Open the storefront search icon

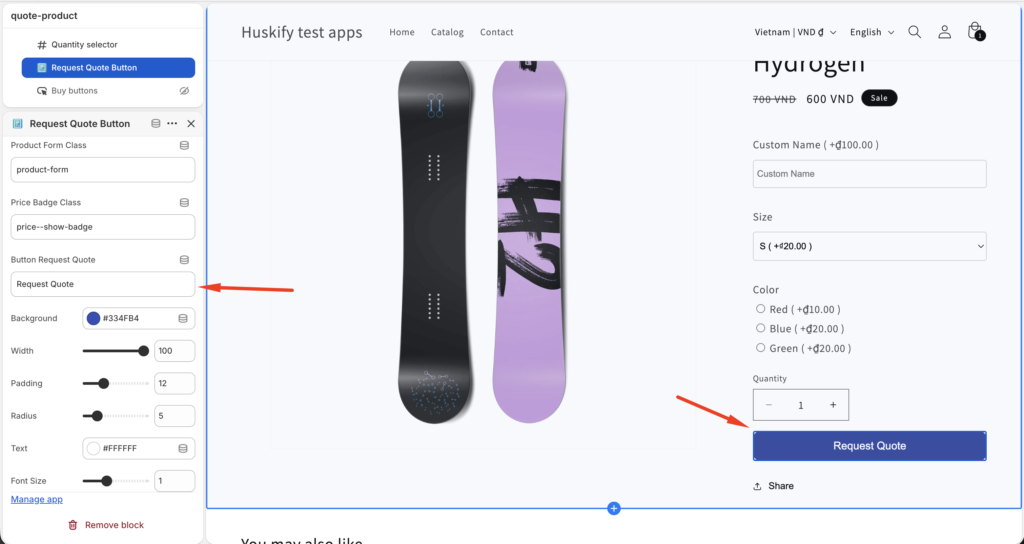pos(914,32)
